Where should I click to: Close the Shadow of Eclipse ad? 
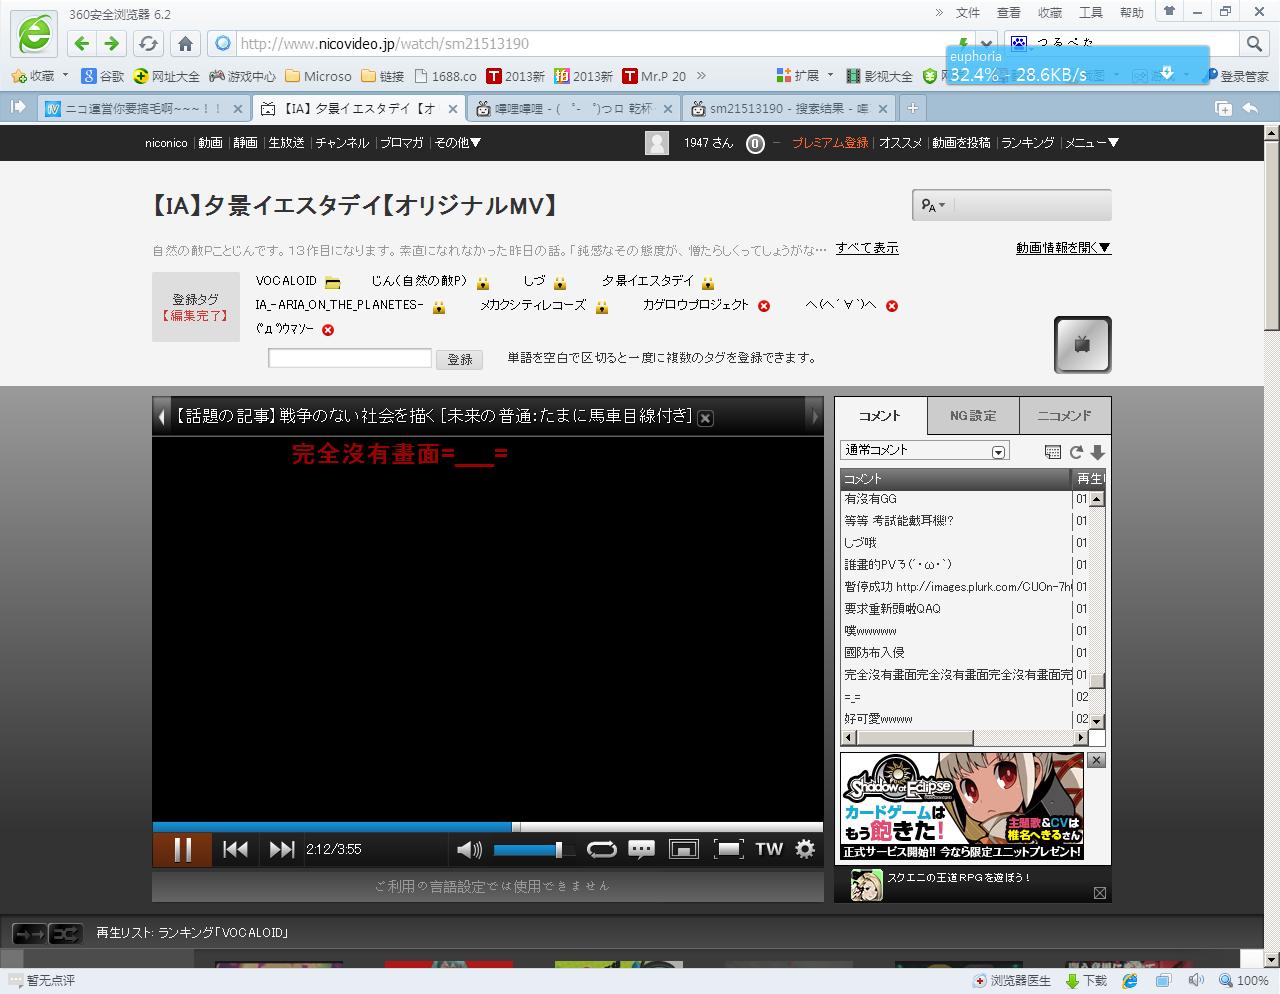(1096, 761)
